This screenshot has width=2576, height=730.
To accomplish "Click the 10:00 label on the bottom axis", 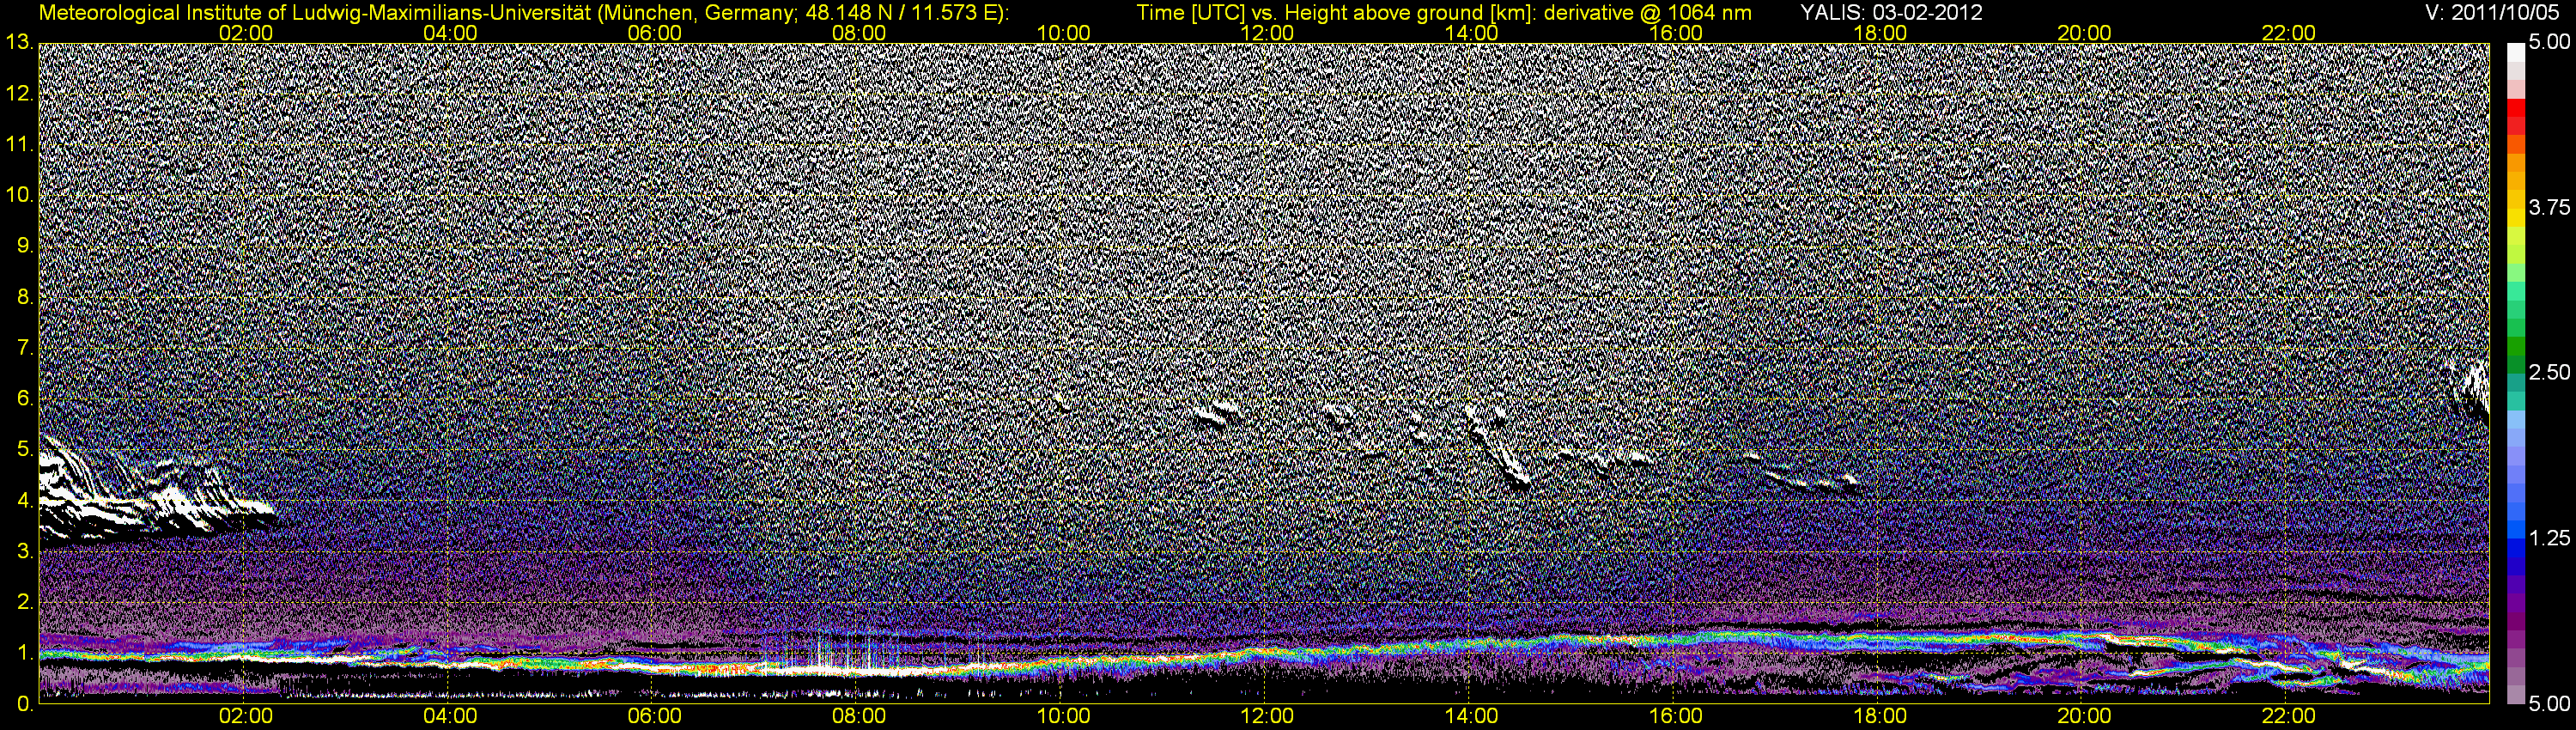I will point(1063,716).
